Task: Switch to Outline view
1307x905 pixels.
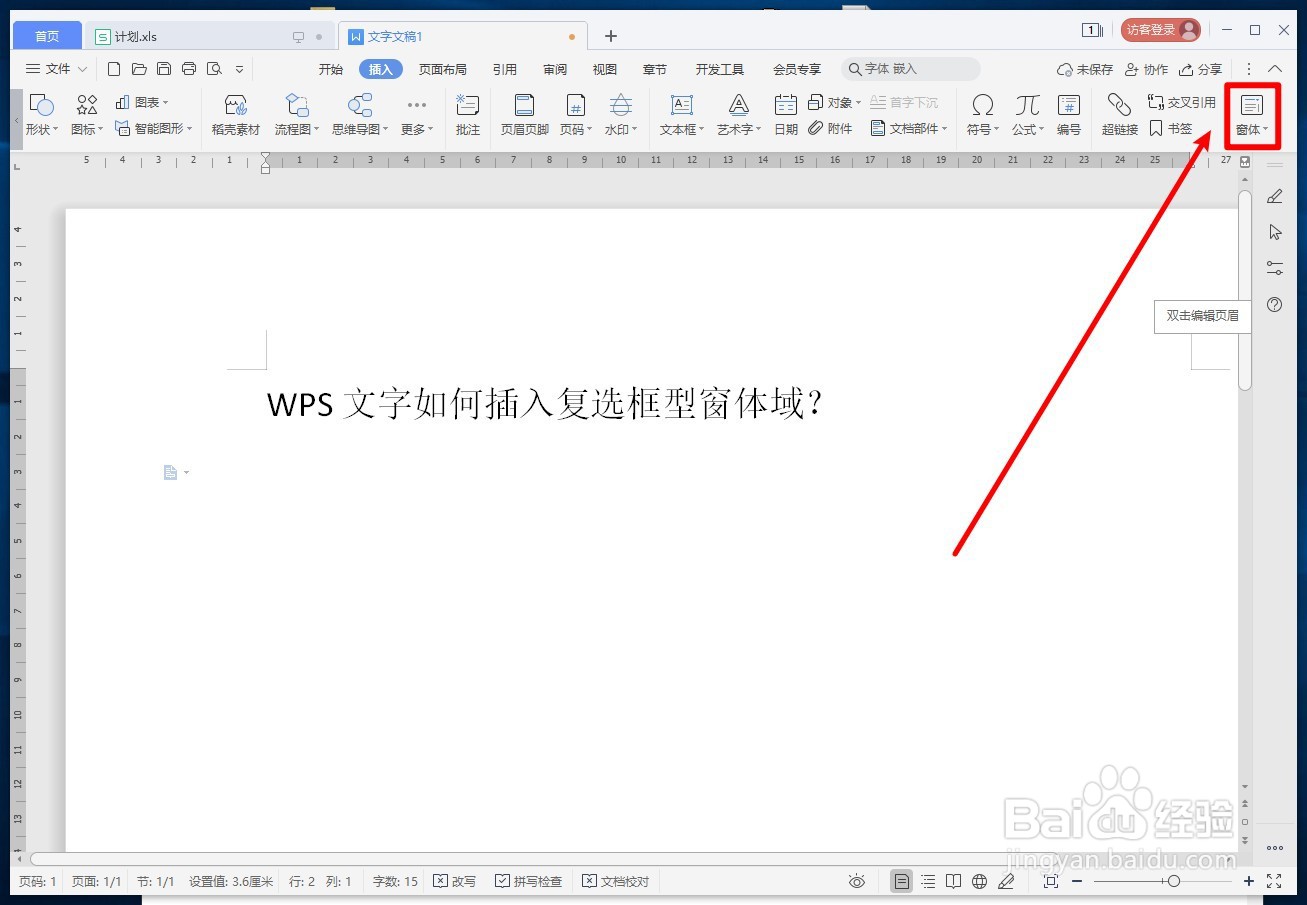Action: [x=928, y=881]
